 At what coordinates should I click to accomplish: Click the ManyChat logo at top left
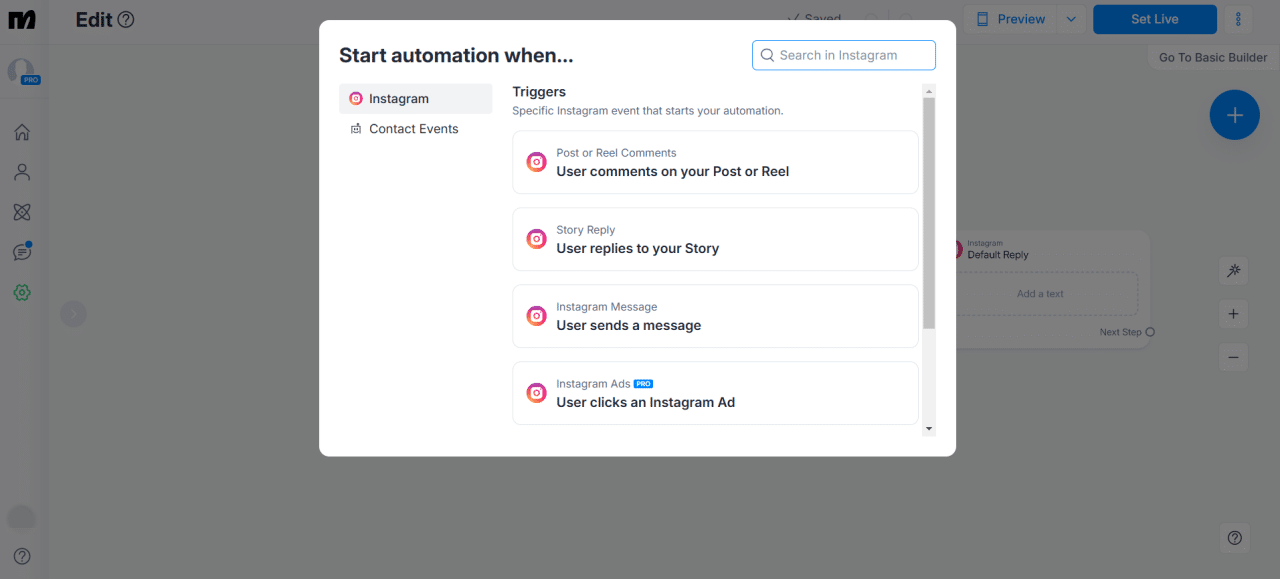coord(22,19)
